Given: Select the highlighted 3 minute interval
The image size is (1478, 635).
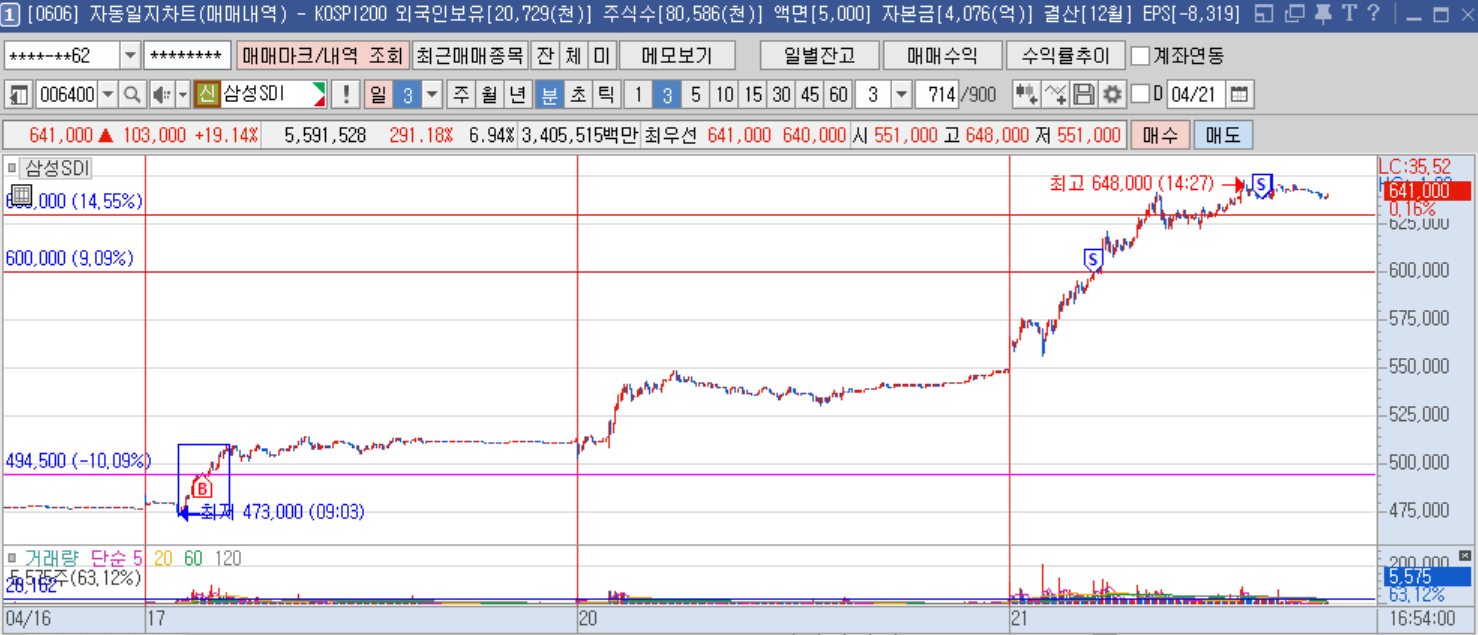Looking at the screenshot, I should [667, 95].
